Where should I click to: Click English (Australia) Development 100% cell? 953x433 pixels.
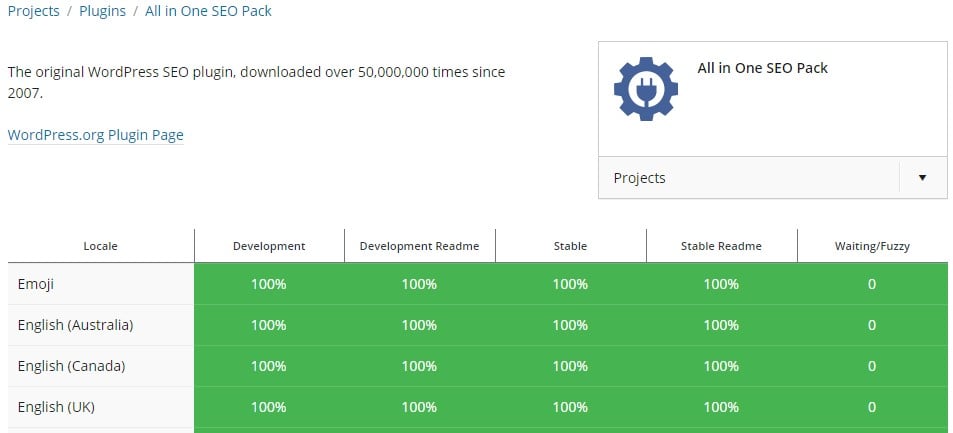[269, 325]
